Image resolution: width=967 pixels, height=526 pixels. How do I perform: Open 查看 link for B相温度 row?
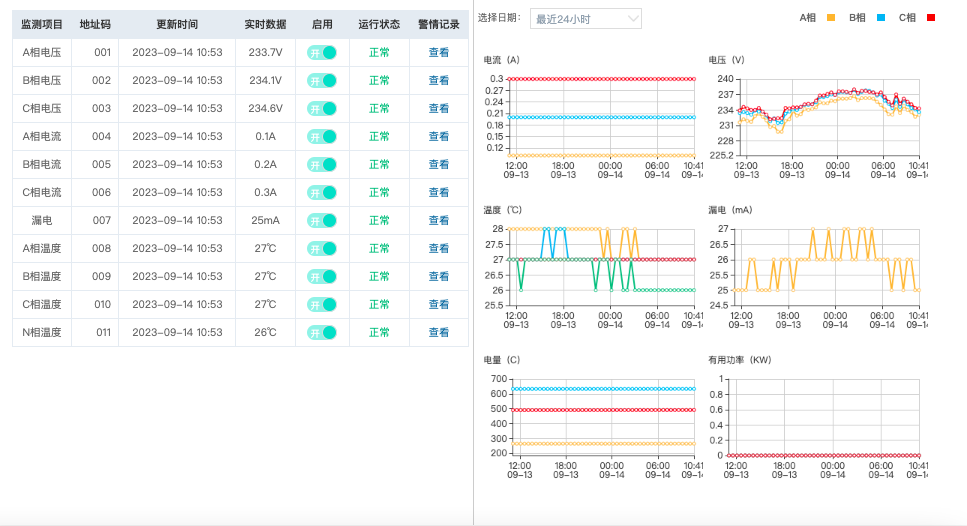click(x=438, y=277)
